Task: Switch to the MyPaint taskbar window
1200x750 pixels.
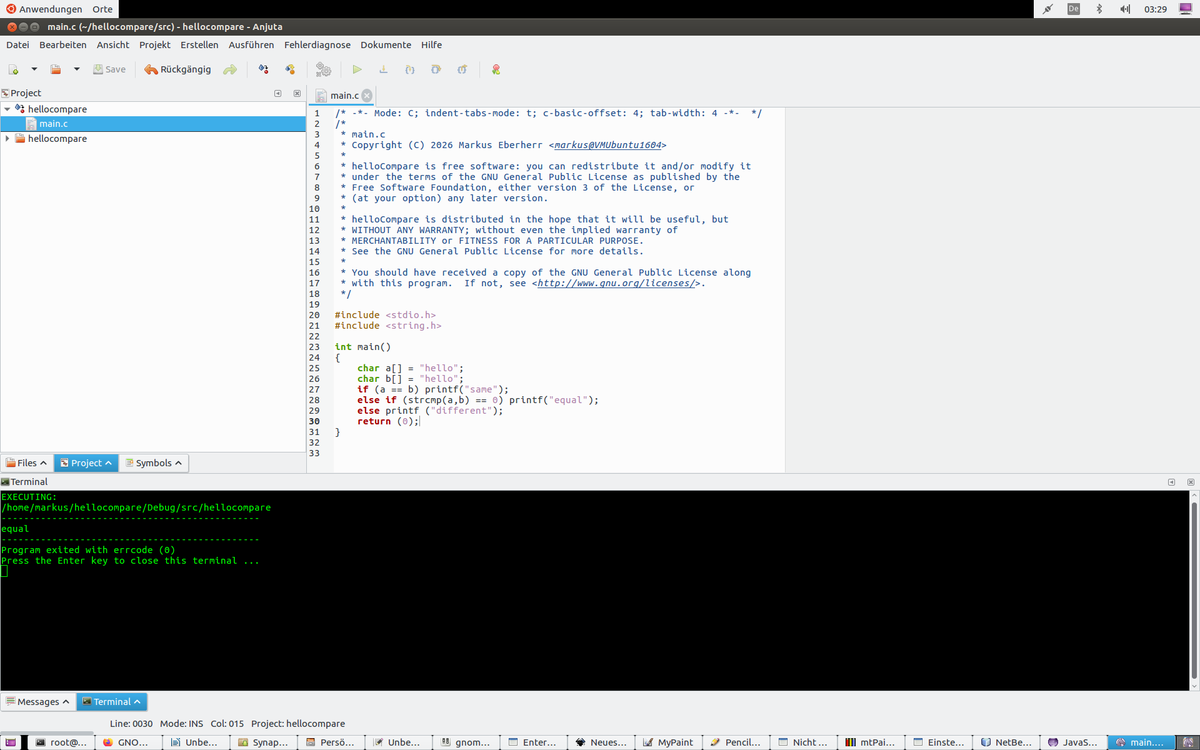Action: (x=669, y=742)
